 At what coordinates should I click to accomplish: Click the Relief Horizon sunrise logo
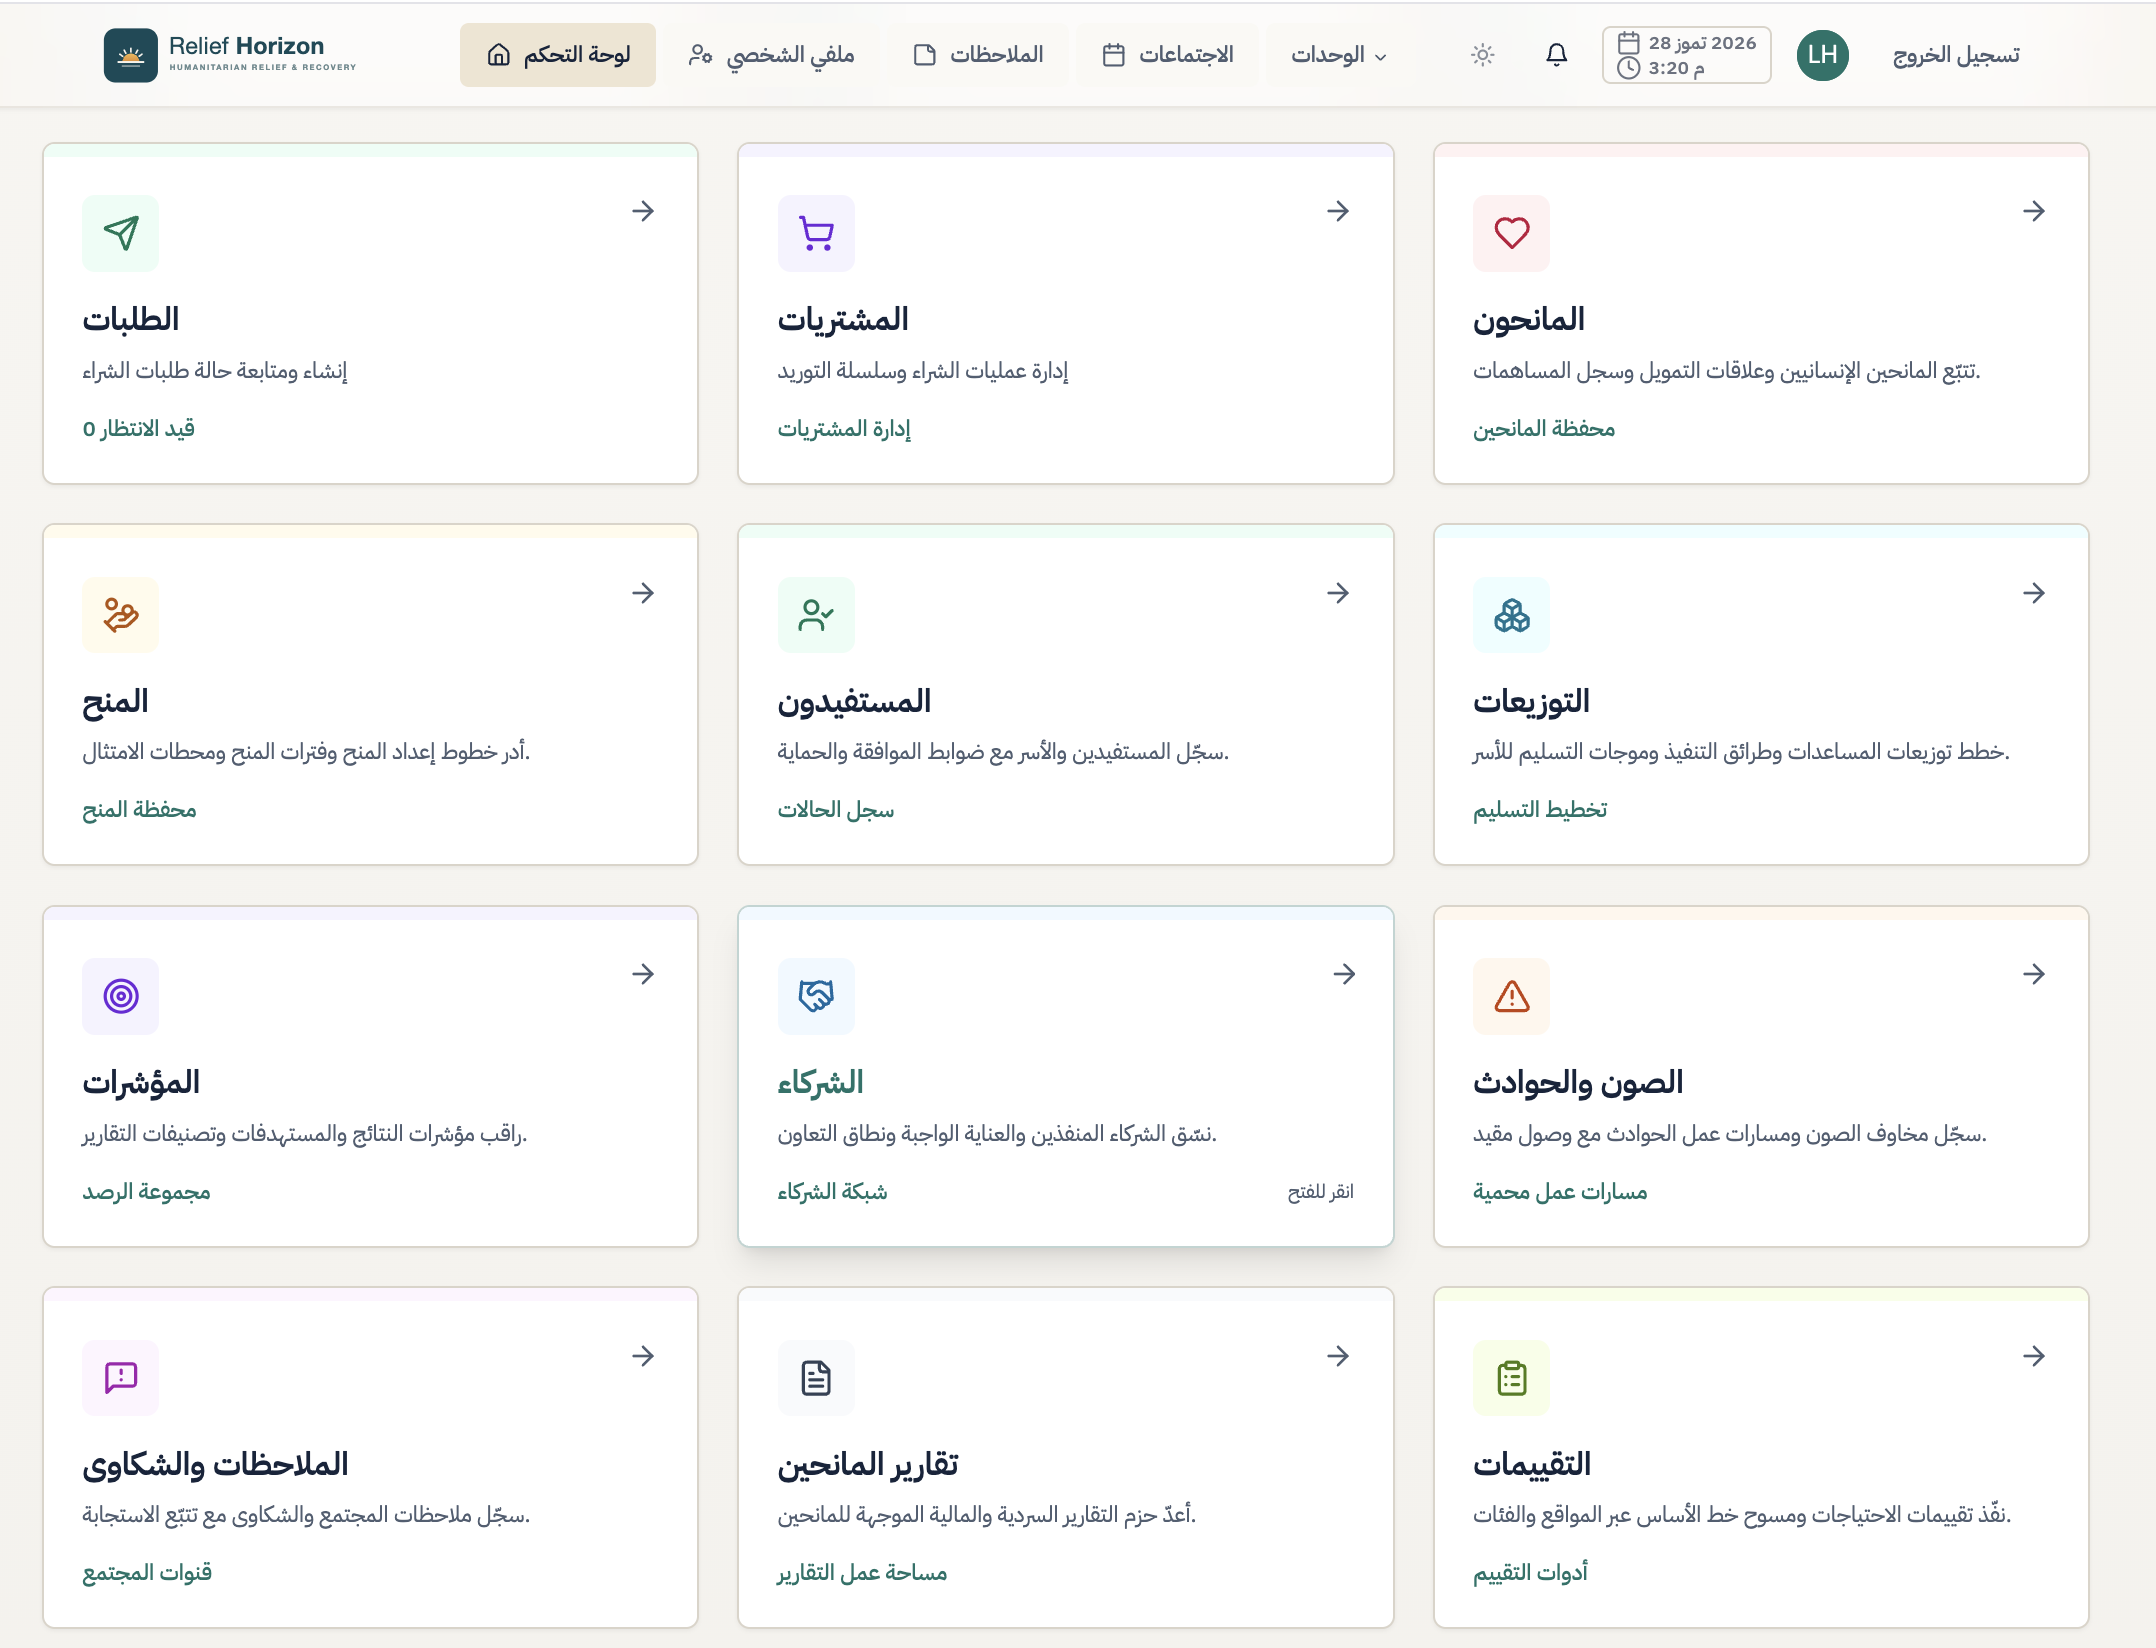[x=130, y=55]
